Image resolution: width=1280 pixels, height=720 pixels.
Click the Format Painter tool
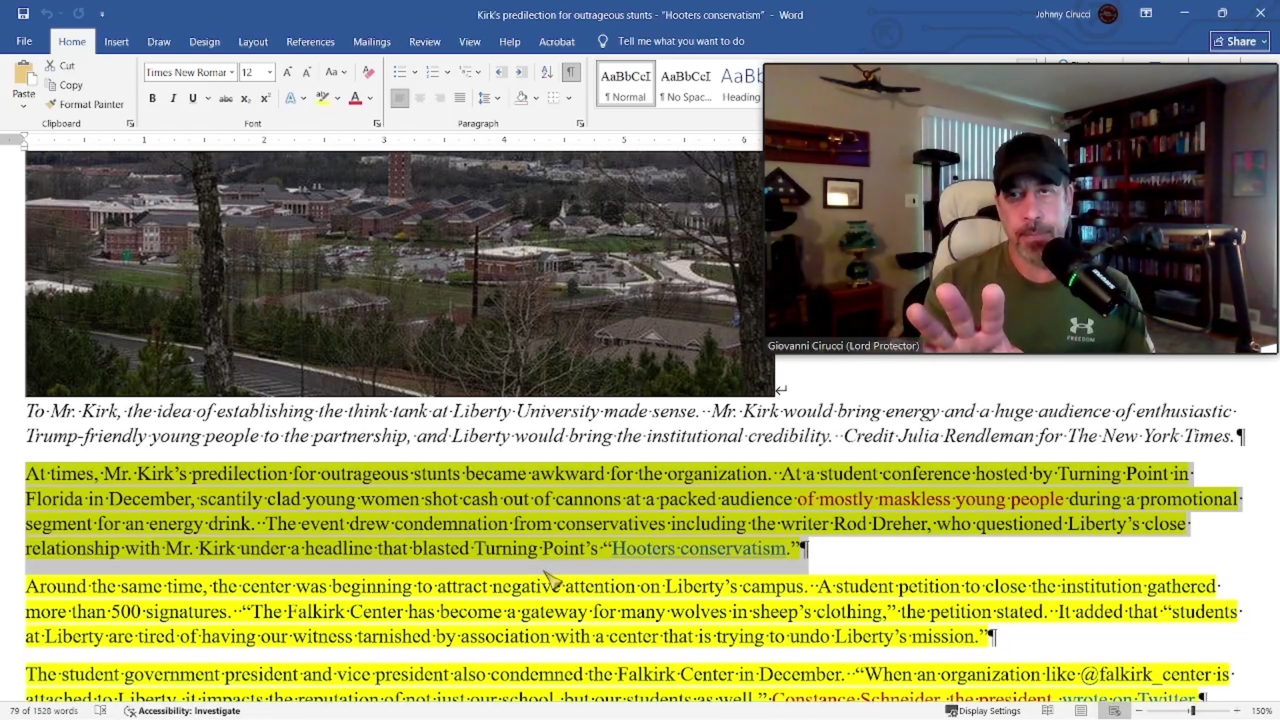tap(84, 104)
